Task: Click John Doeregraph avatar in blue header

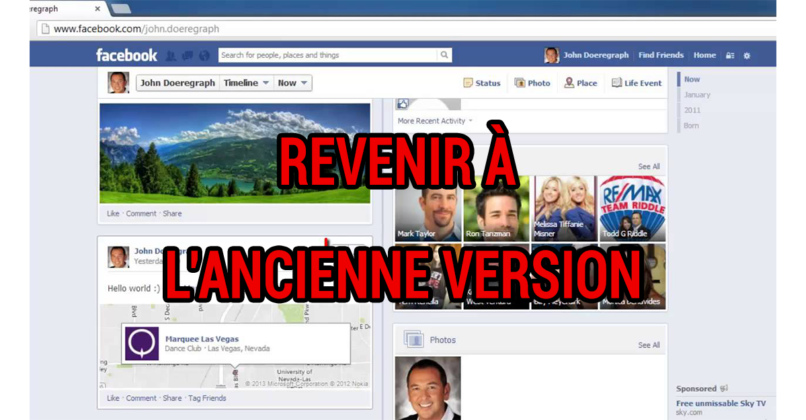Action: (x=552, y=55)
